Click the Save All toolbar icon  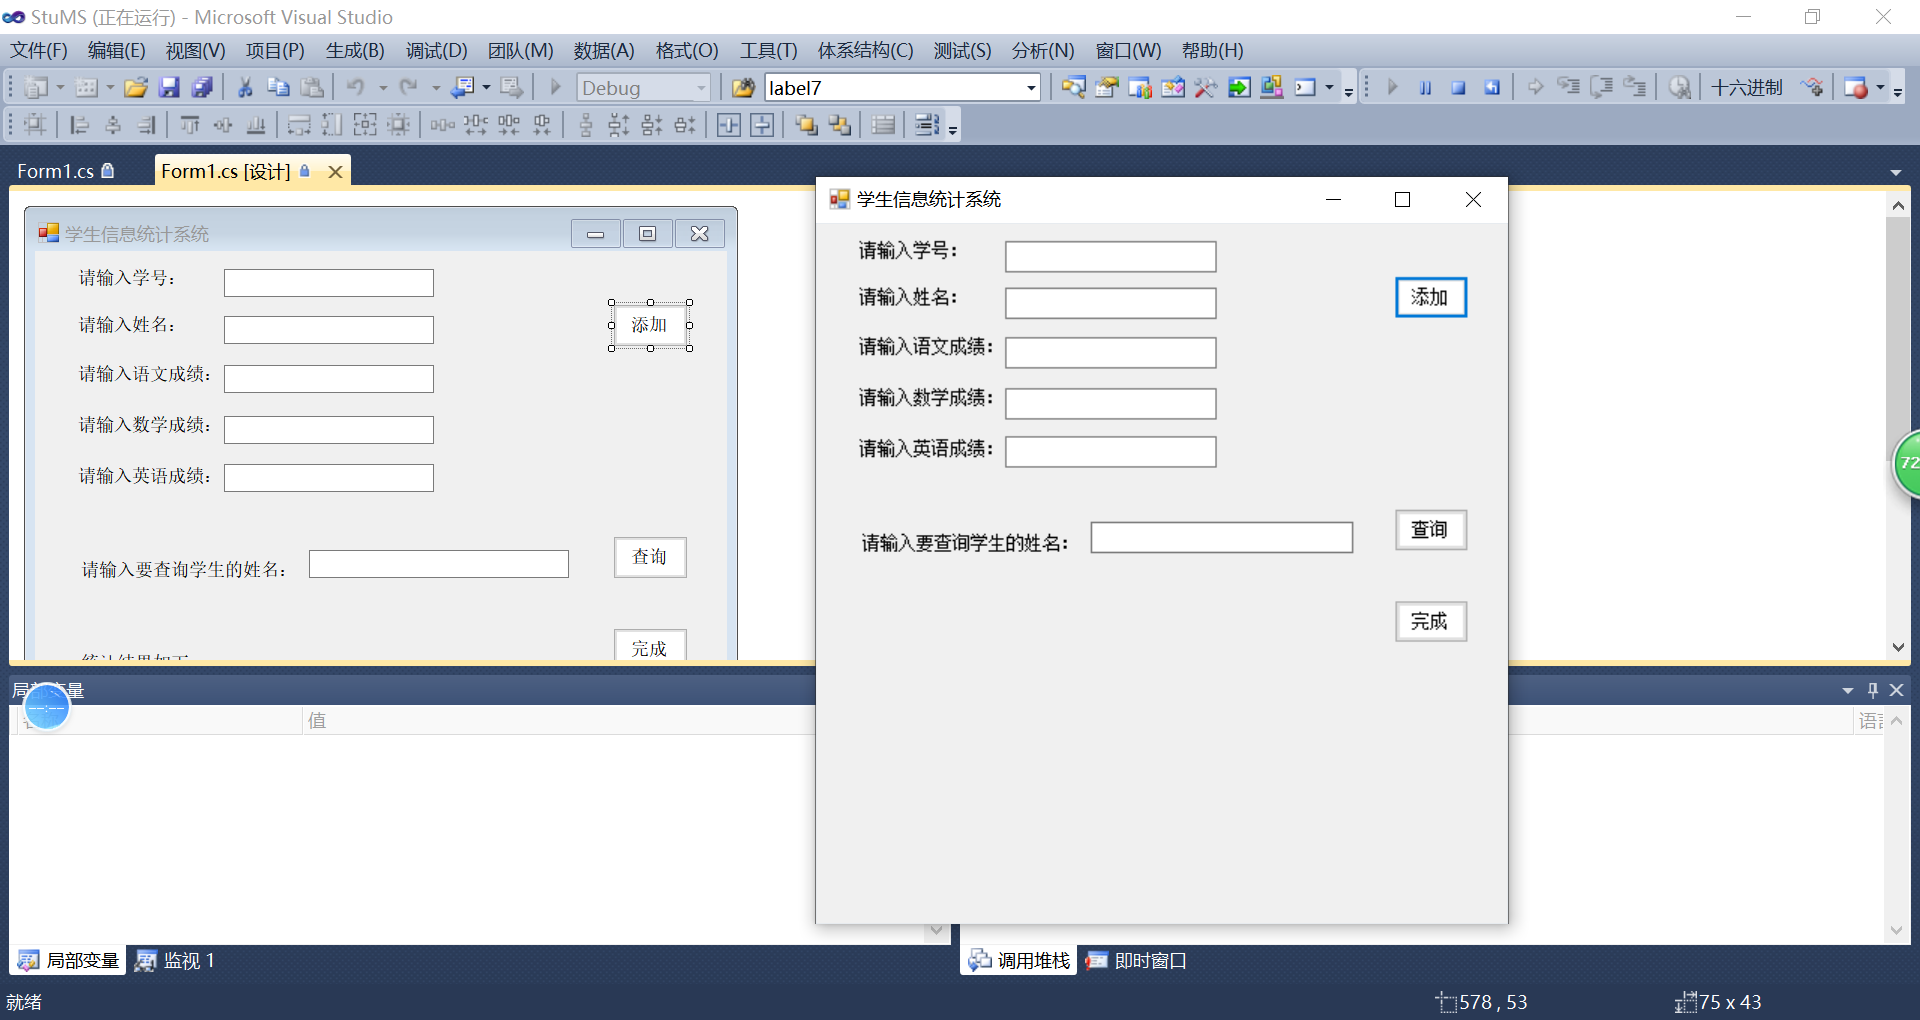pyautogui.click(x=203, y=87)
